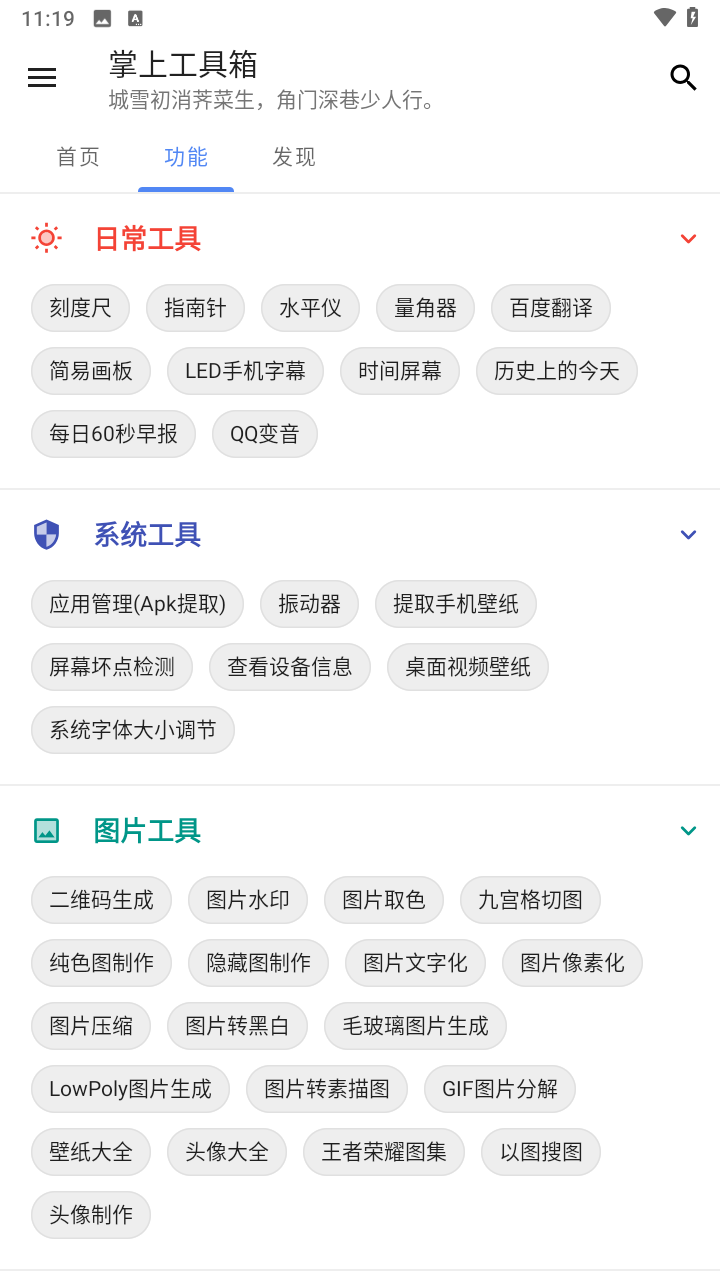Open the hamburger navigation menu
This screenshot has height=1280, width=720.
coord(42,78)
